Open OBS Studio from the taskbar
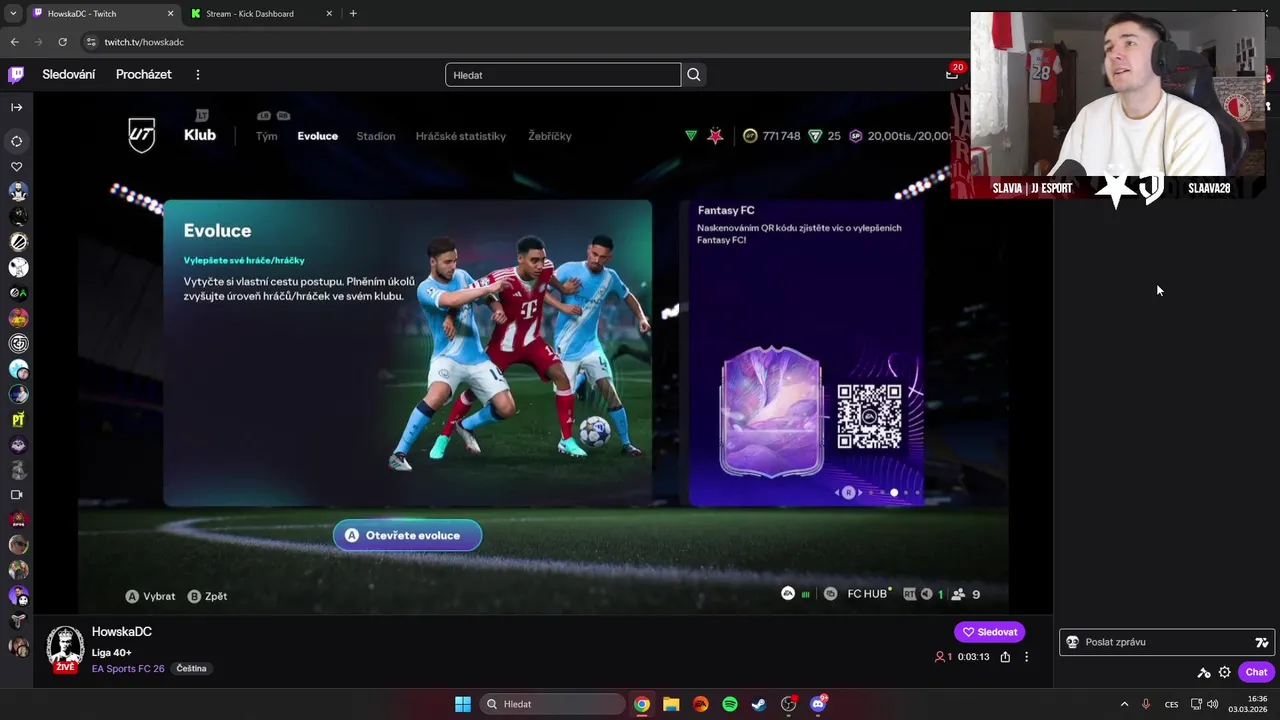 pos(788,704)
